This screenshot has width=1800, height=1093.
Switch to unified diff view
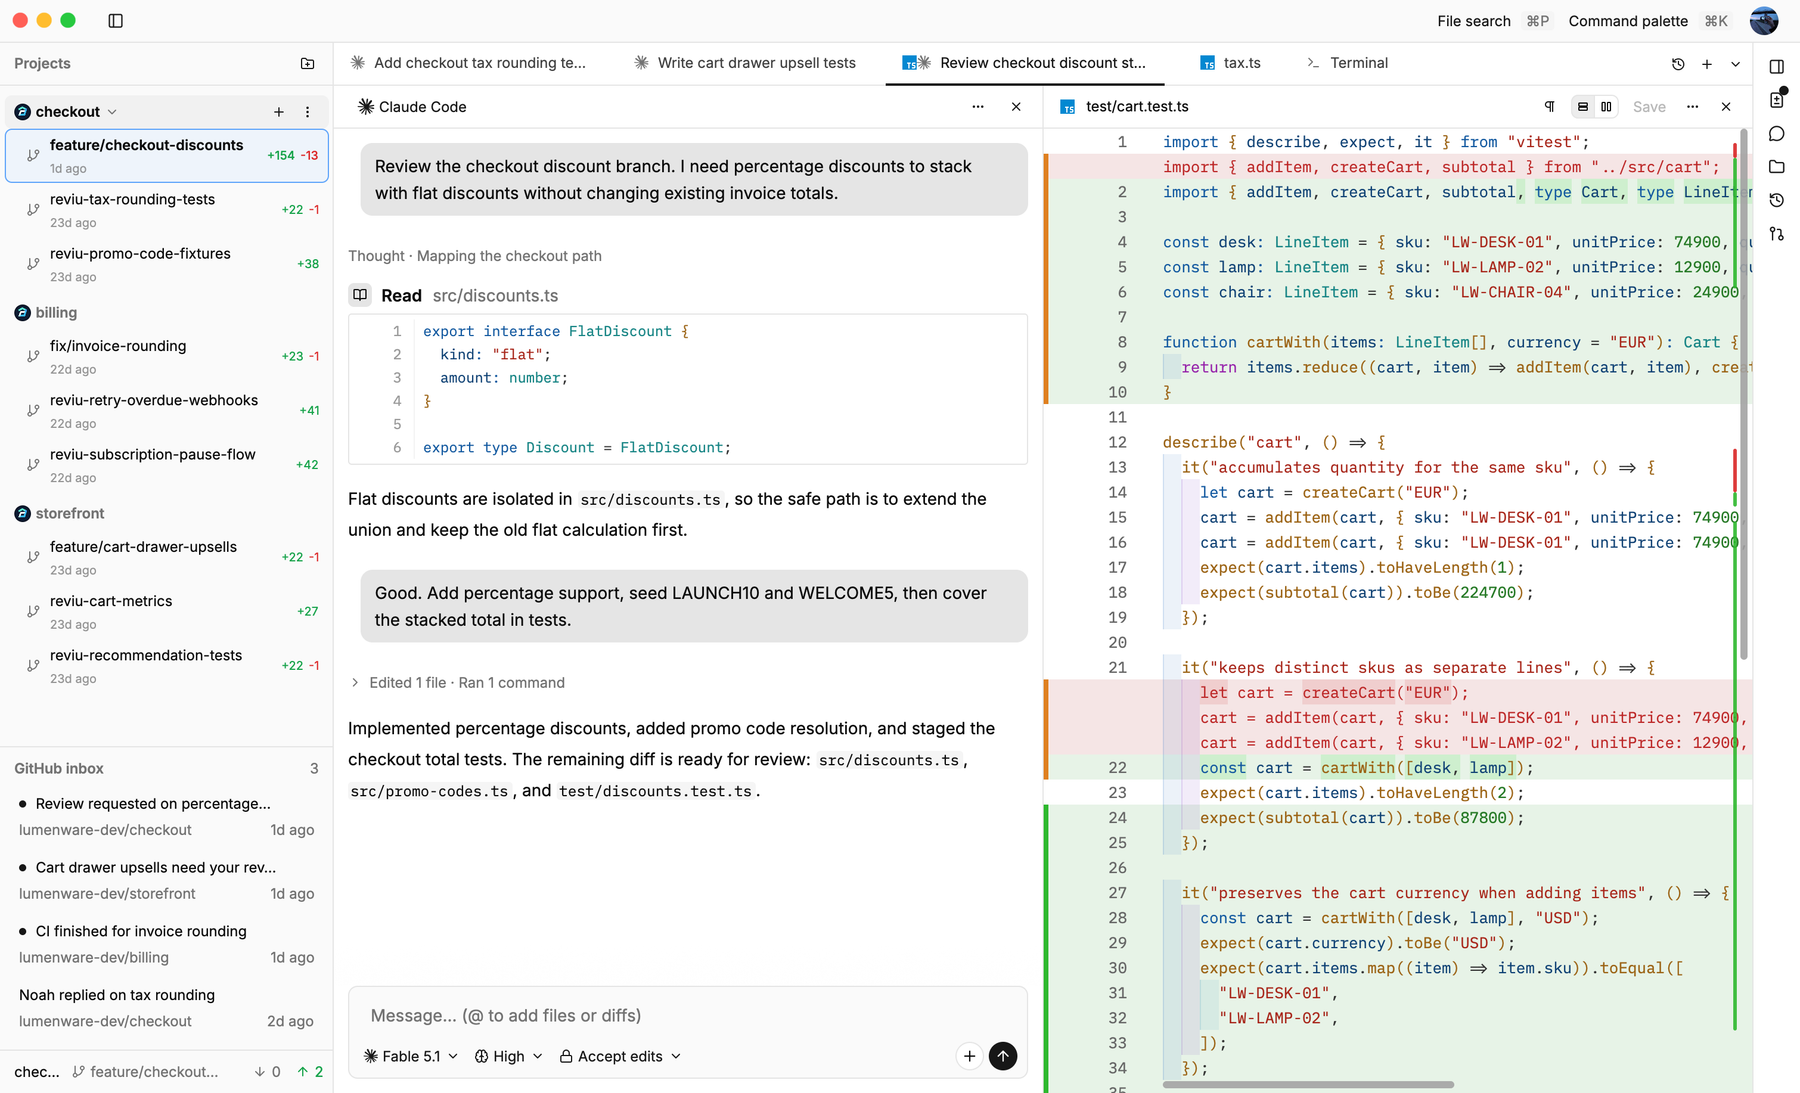1582,107
